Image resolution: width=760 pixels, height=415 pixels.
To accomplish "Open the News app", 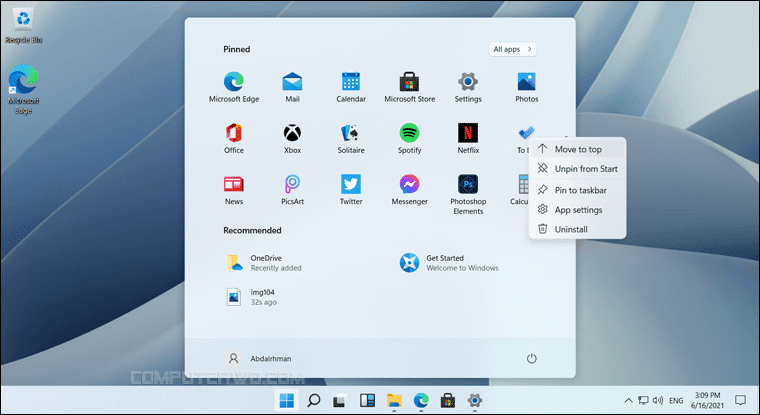I will 234,190.
